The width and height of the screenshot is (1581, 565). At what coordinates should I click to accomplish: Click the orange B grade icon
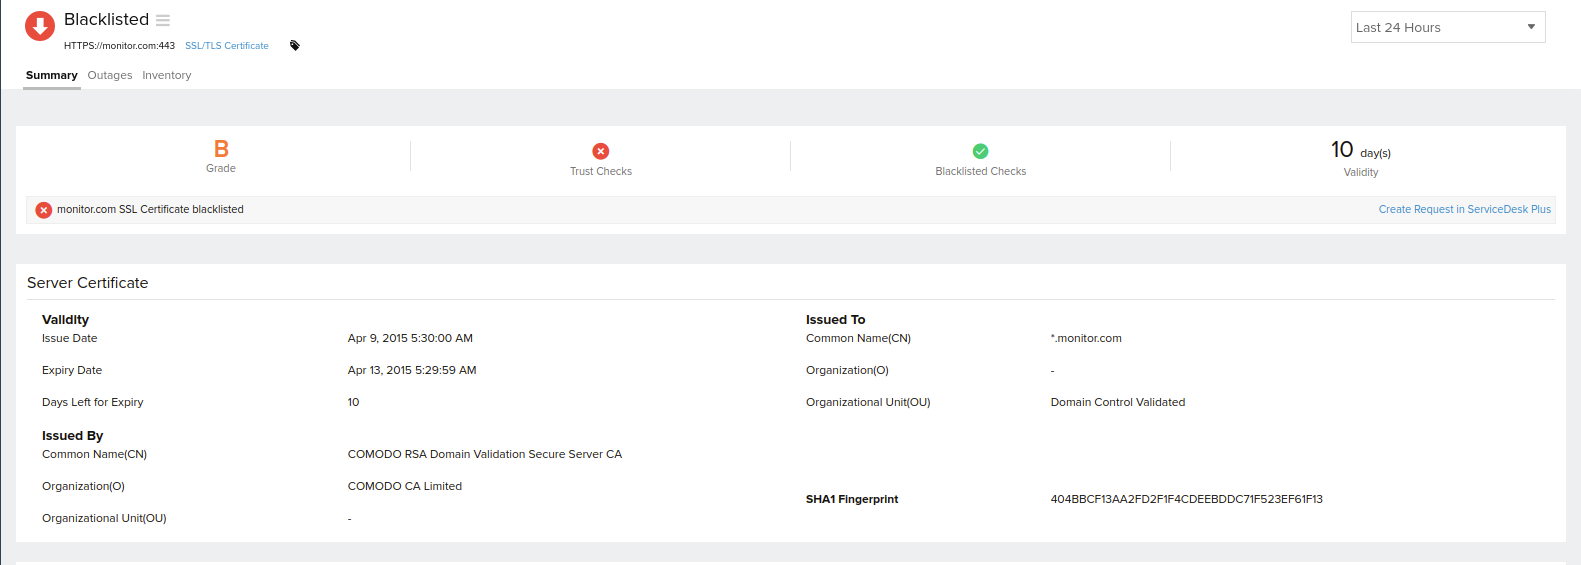pos(221,149)
